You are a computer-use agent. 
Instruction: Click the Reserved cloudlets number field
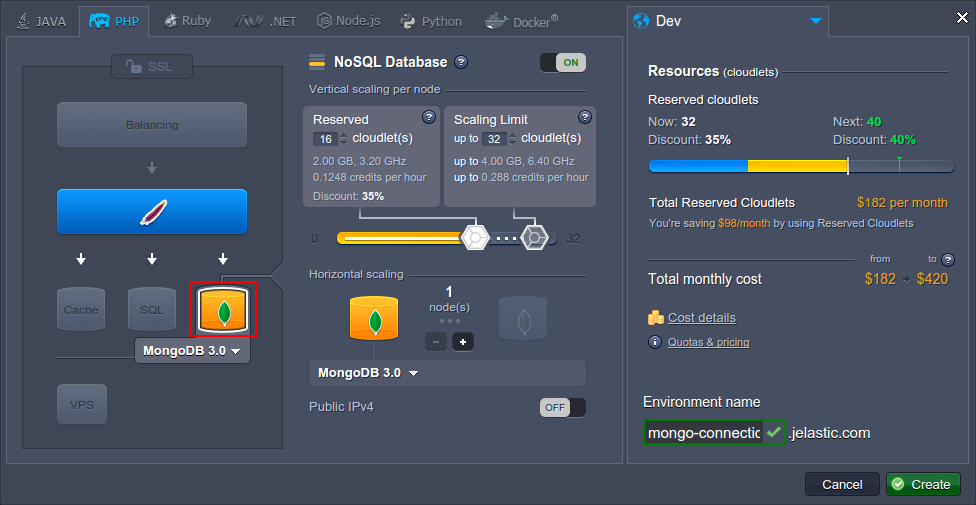(326, 139)
